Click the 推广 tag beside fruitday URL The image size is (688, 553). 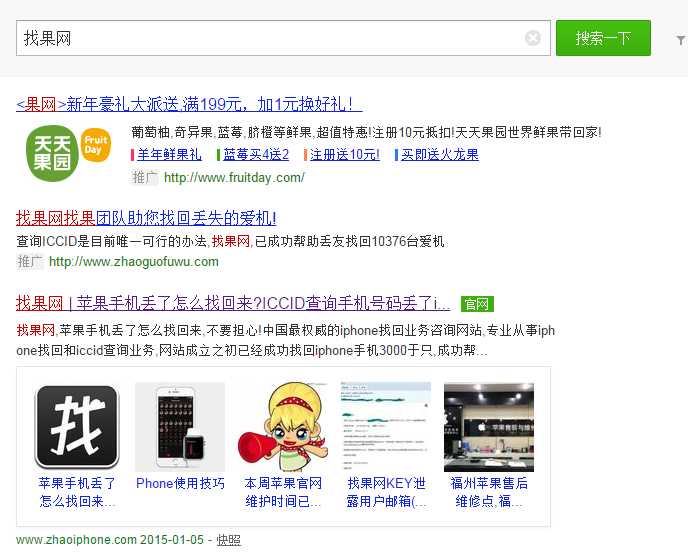pos(145,177)
